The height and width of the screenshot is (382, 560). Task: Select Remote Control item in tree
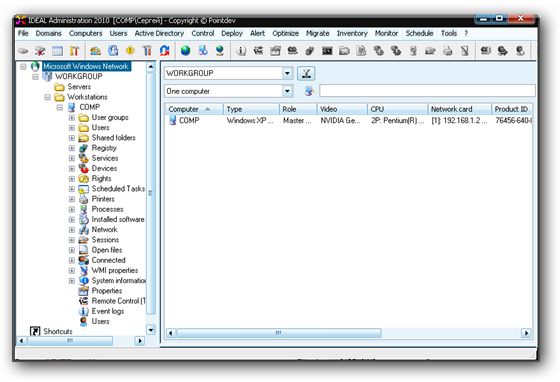click(118, 301)
